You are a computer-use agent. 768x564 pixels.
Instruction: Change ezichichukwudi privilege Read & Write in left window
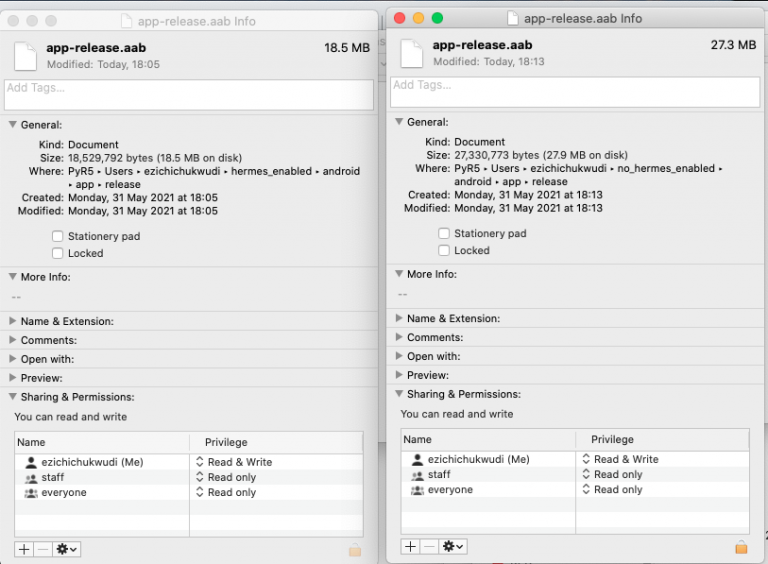(x=234, y=462)
